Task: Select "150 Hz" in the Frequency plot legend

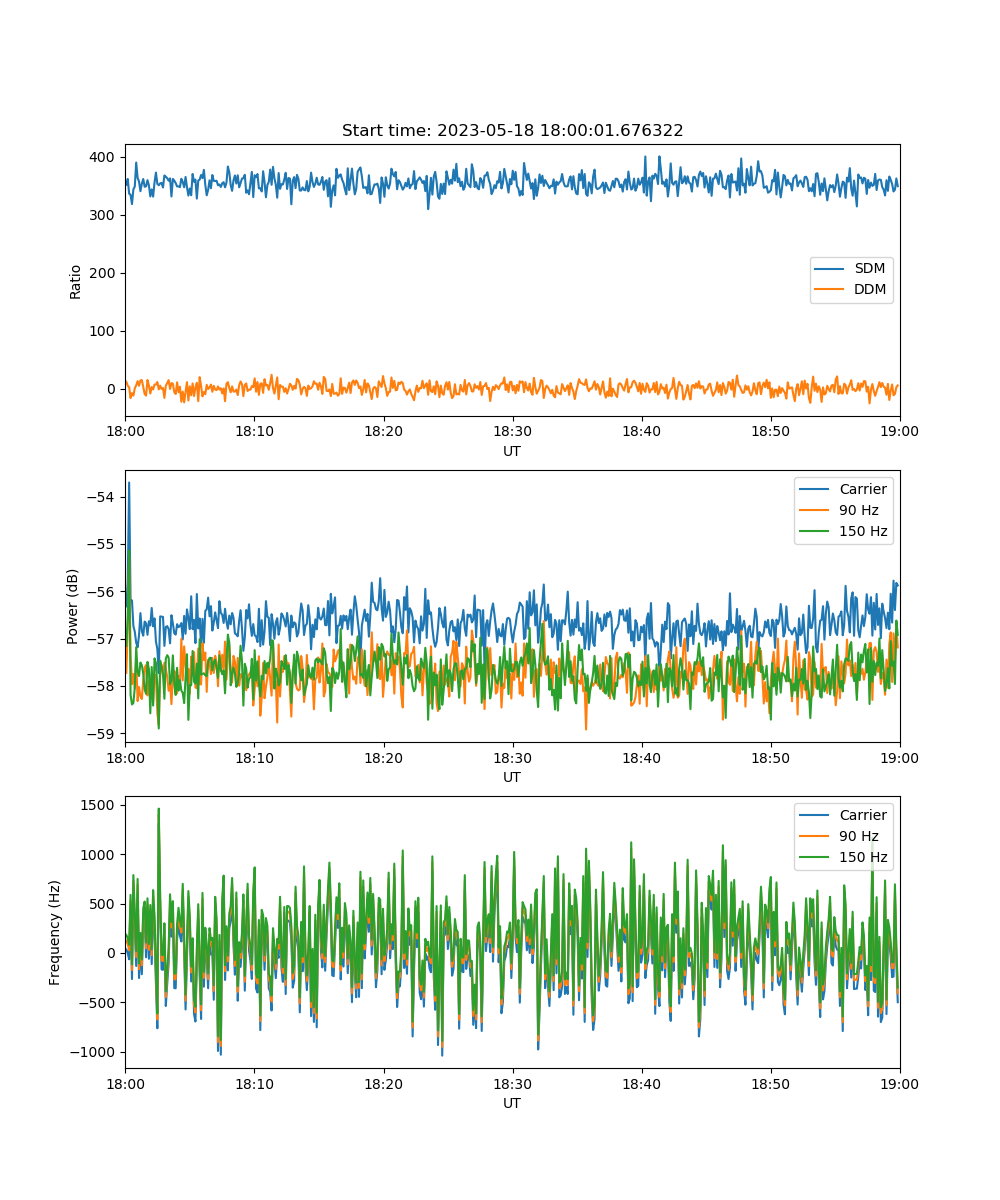Action: click(x=863, y=857)
